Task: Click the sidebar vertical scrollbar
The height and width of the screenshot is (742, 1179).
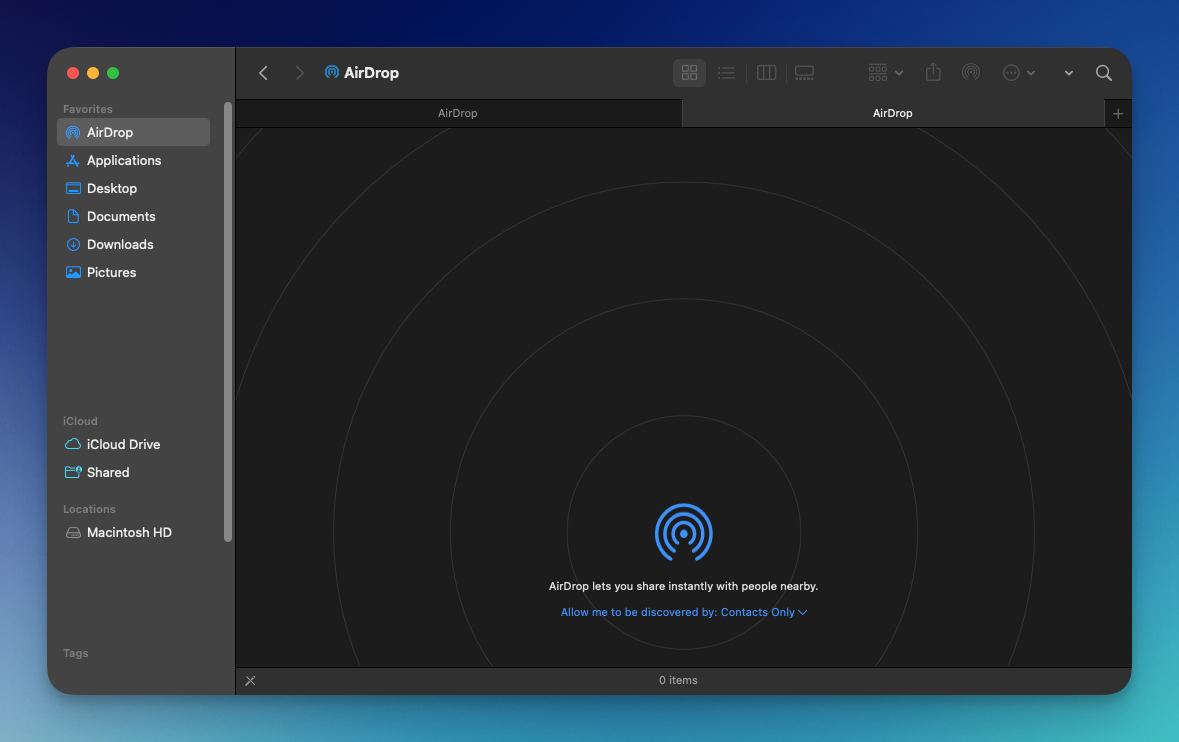Action: tap(228, 320)
